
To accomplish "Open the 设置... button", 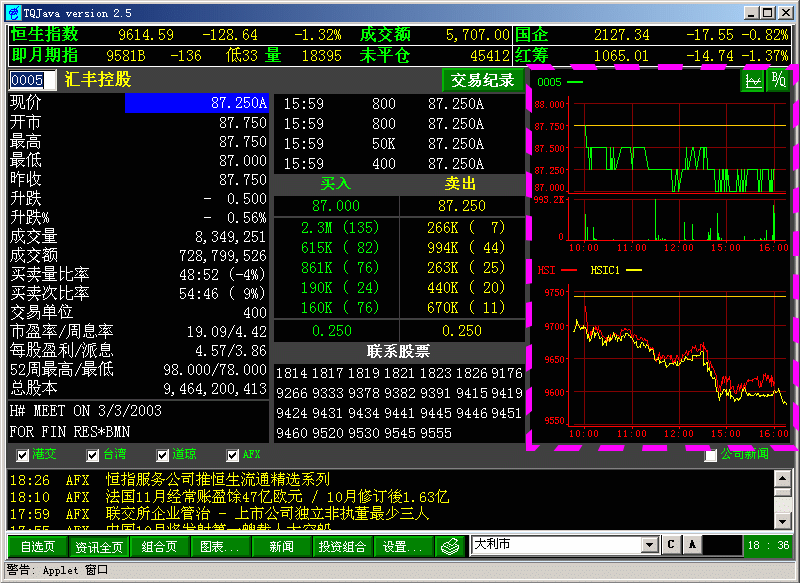I will pos(404,547).
